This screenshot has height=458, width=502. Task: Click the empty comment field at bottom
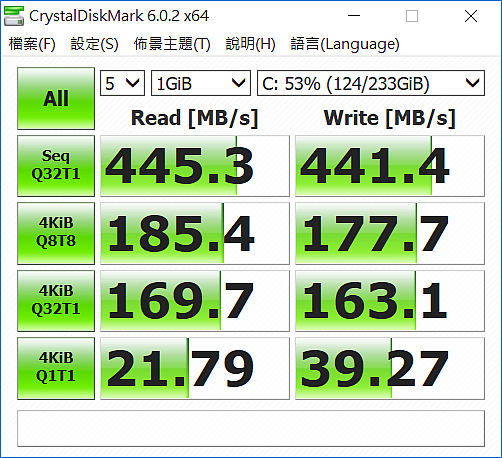coord(251,428)
